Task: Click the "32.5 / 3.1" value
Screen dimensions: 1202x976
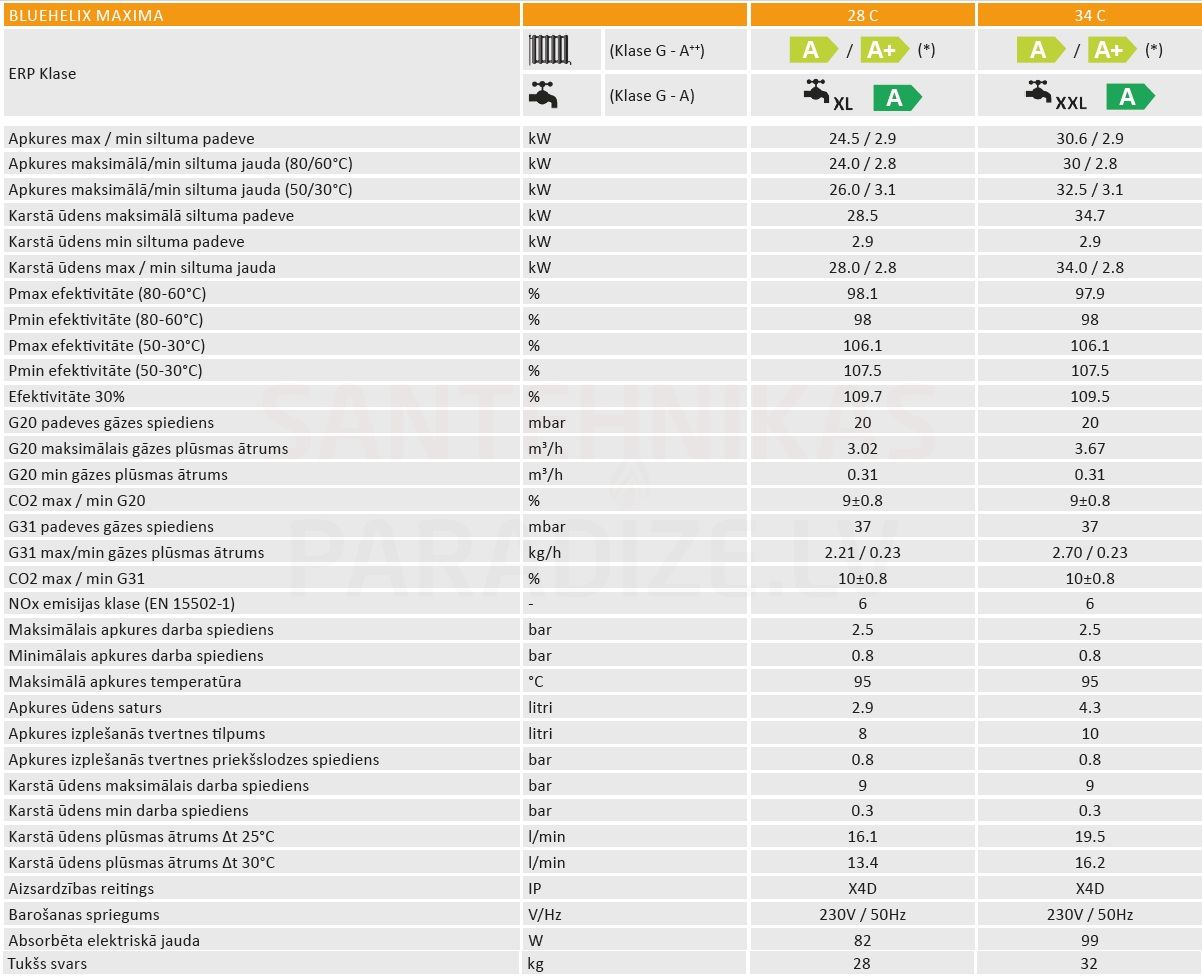Action: pyautogui.click(x=1090, y=190)
